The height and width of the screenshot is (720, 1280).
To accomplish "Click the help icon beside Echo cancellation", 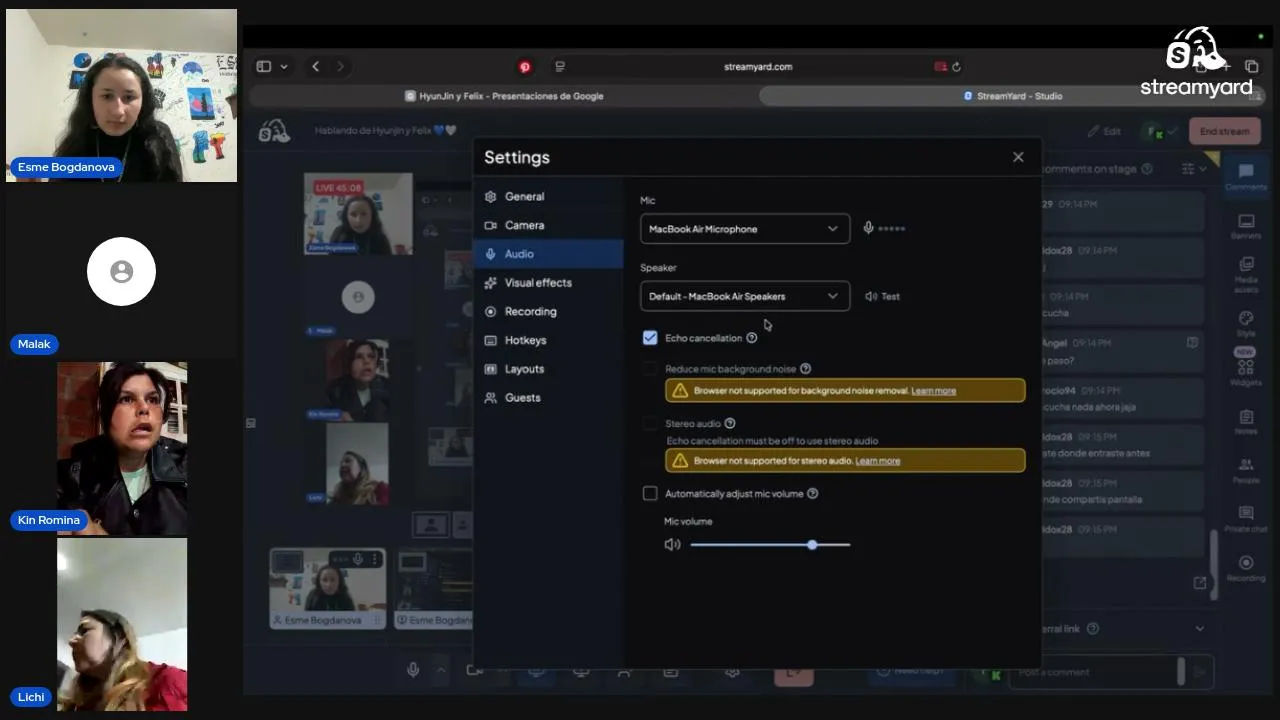I will [752, 338].
